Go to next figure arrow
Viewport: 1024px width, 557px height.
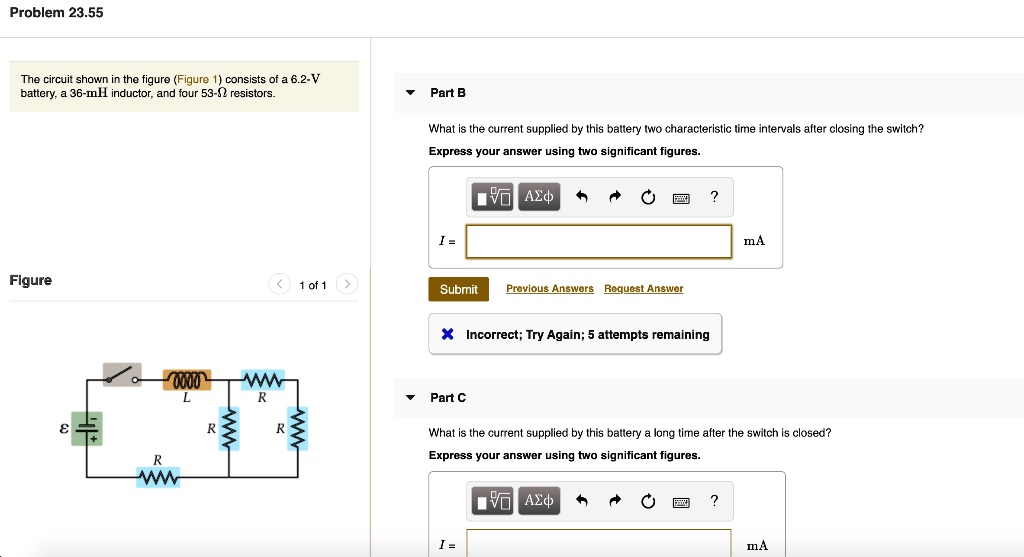[347, 284]
